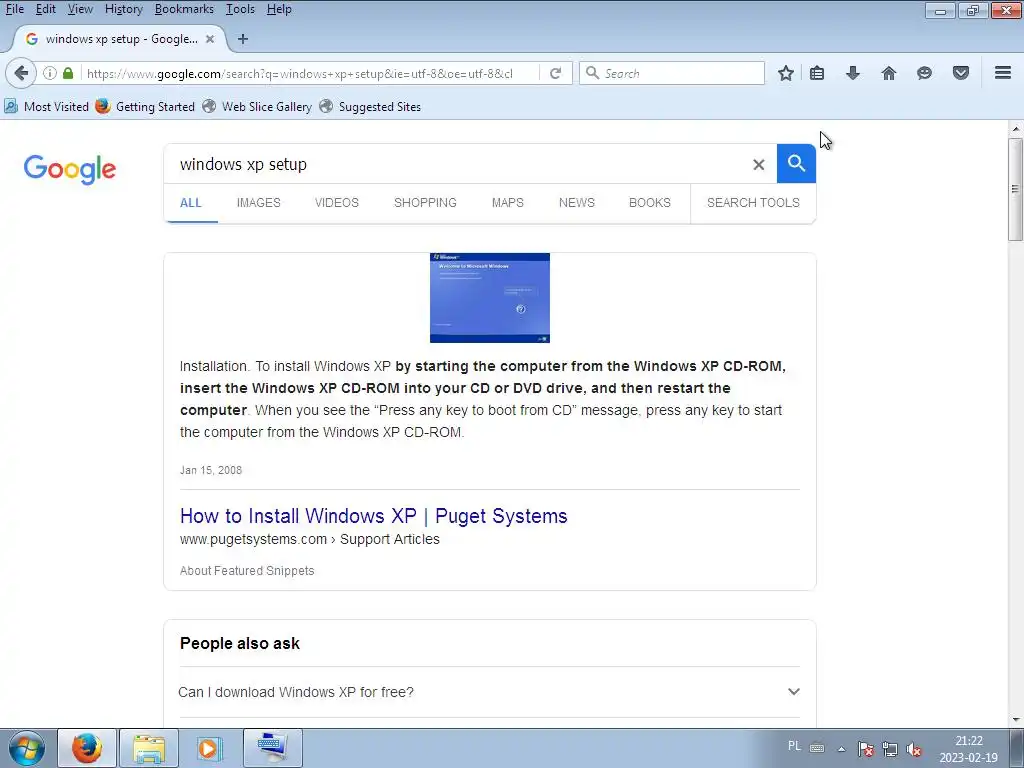This screenshot has height=768, width=1024.
Task: Click the clock showing 21:22
Action: click(968, 741)
